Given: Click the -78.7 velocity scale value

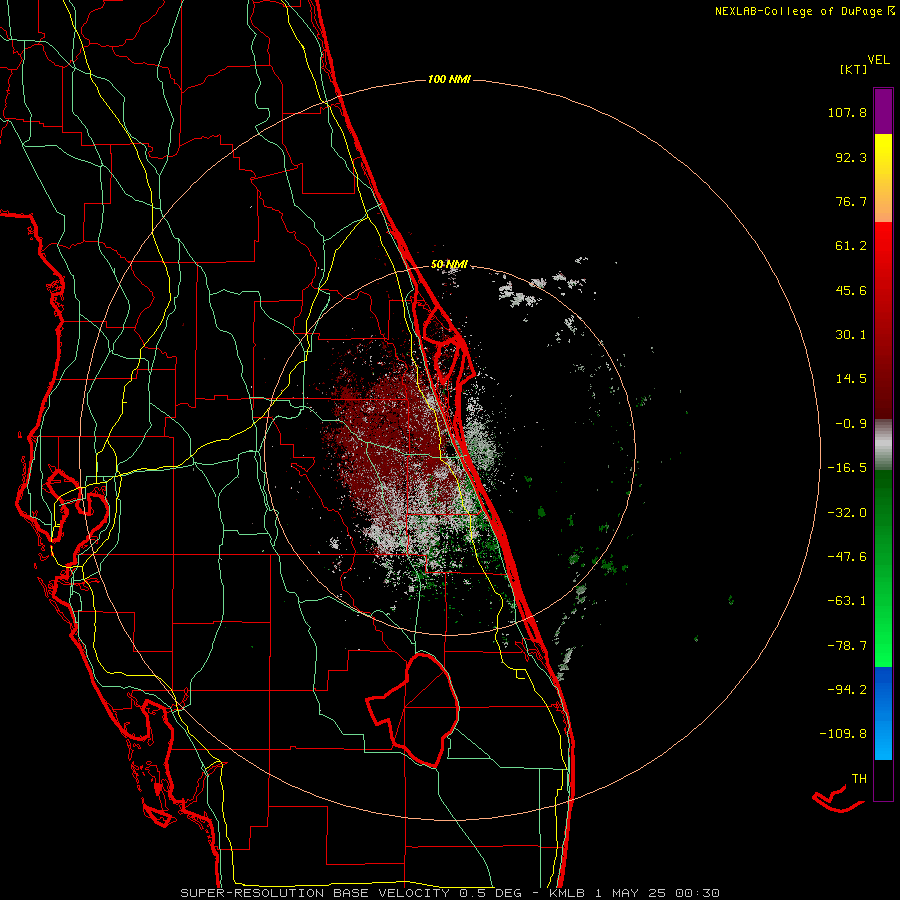Looking at the screenshot, I should [x=847, y=646].
